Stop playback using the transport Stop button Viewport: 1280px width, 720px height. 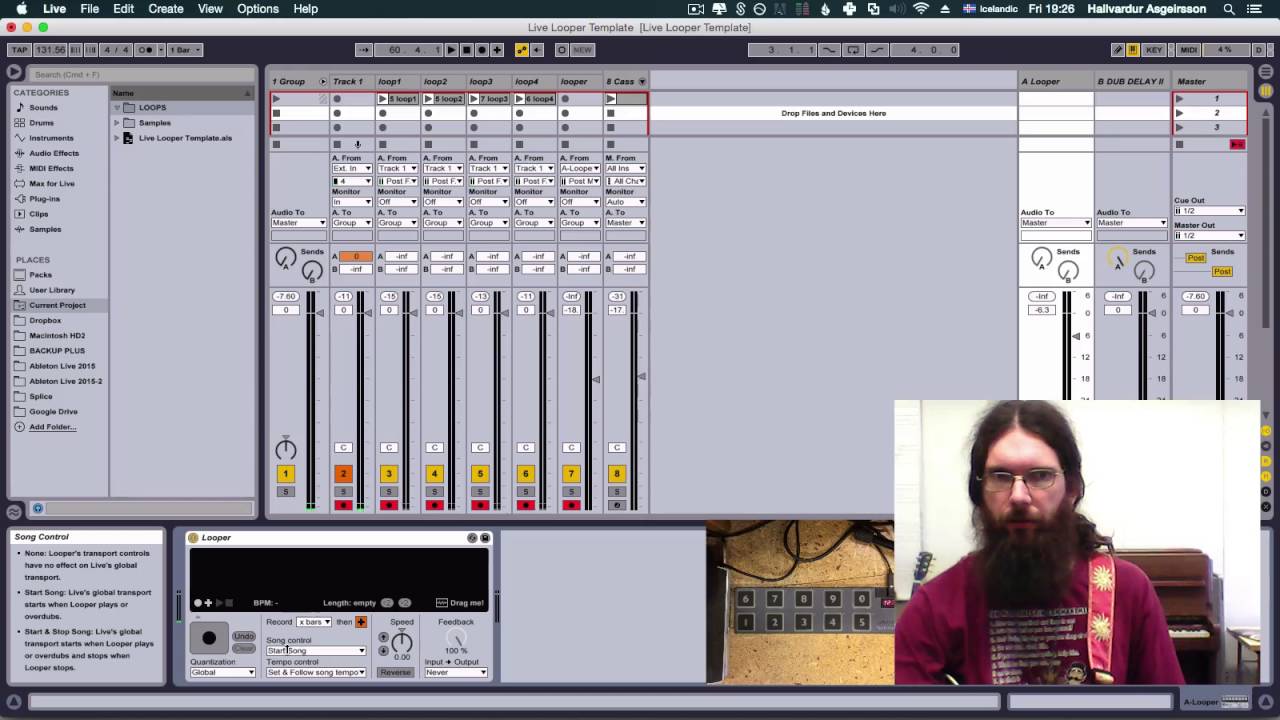(466, 50)
